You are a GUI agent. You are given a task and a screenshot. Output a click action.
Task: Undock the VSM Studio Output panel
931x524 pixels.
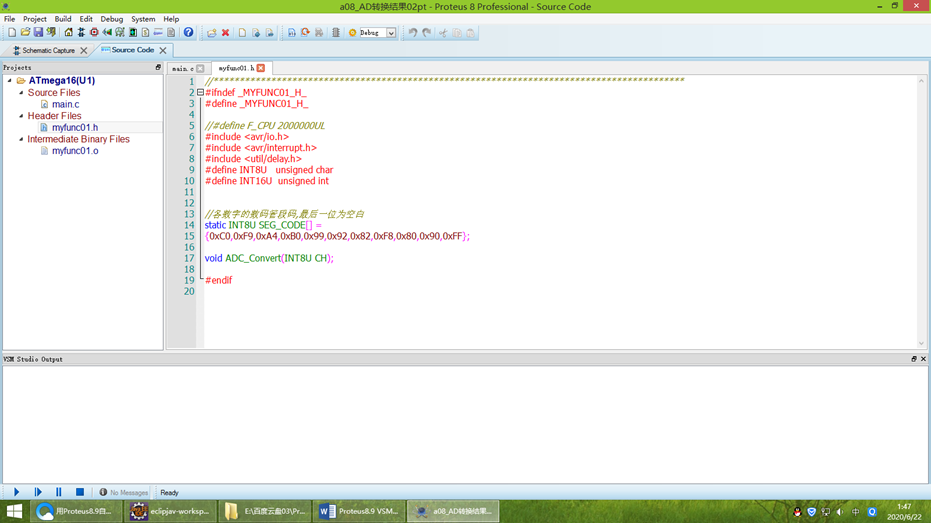[x=914, y=359]
